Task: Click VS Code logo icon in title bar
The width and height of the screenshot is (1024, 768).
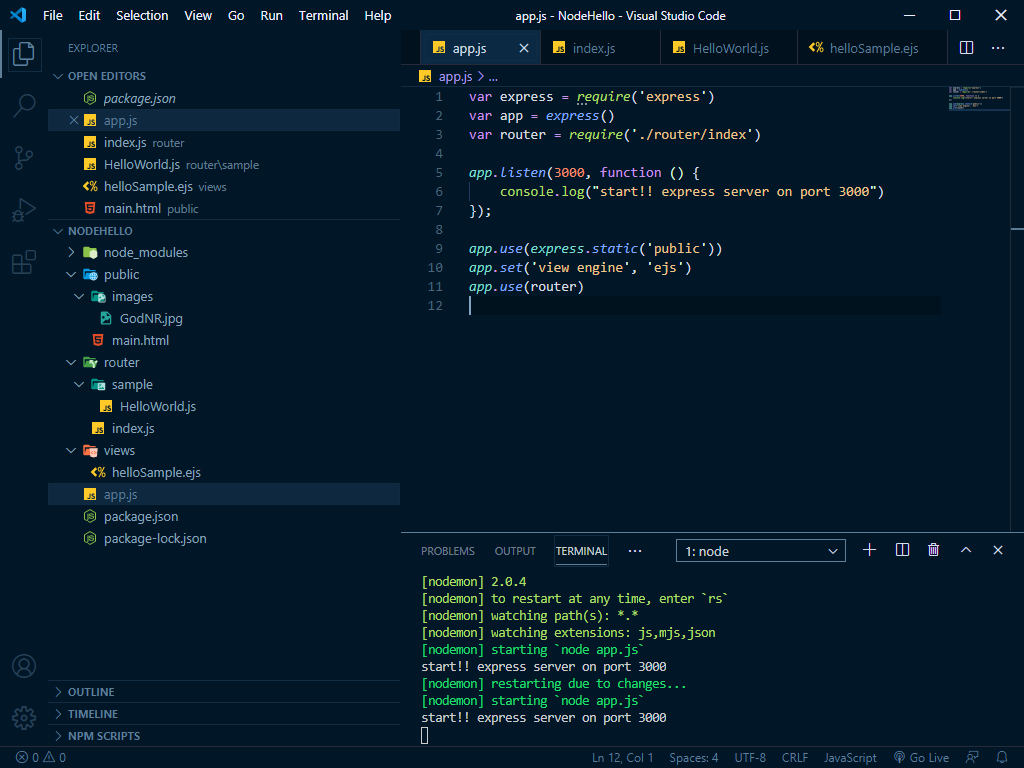Action: pos(18,15)
